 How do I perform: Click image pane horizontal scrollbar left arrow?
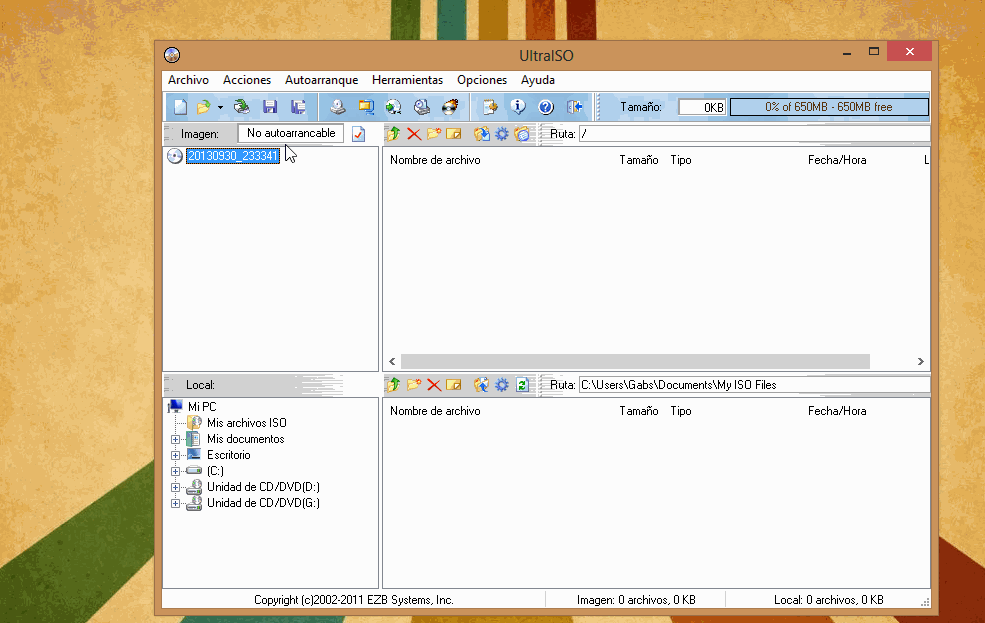392,361
